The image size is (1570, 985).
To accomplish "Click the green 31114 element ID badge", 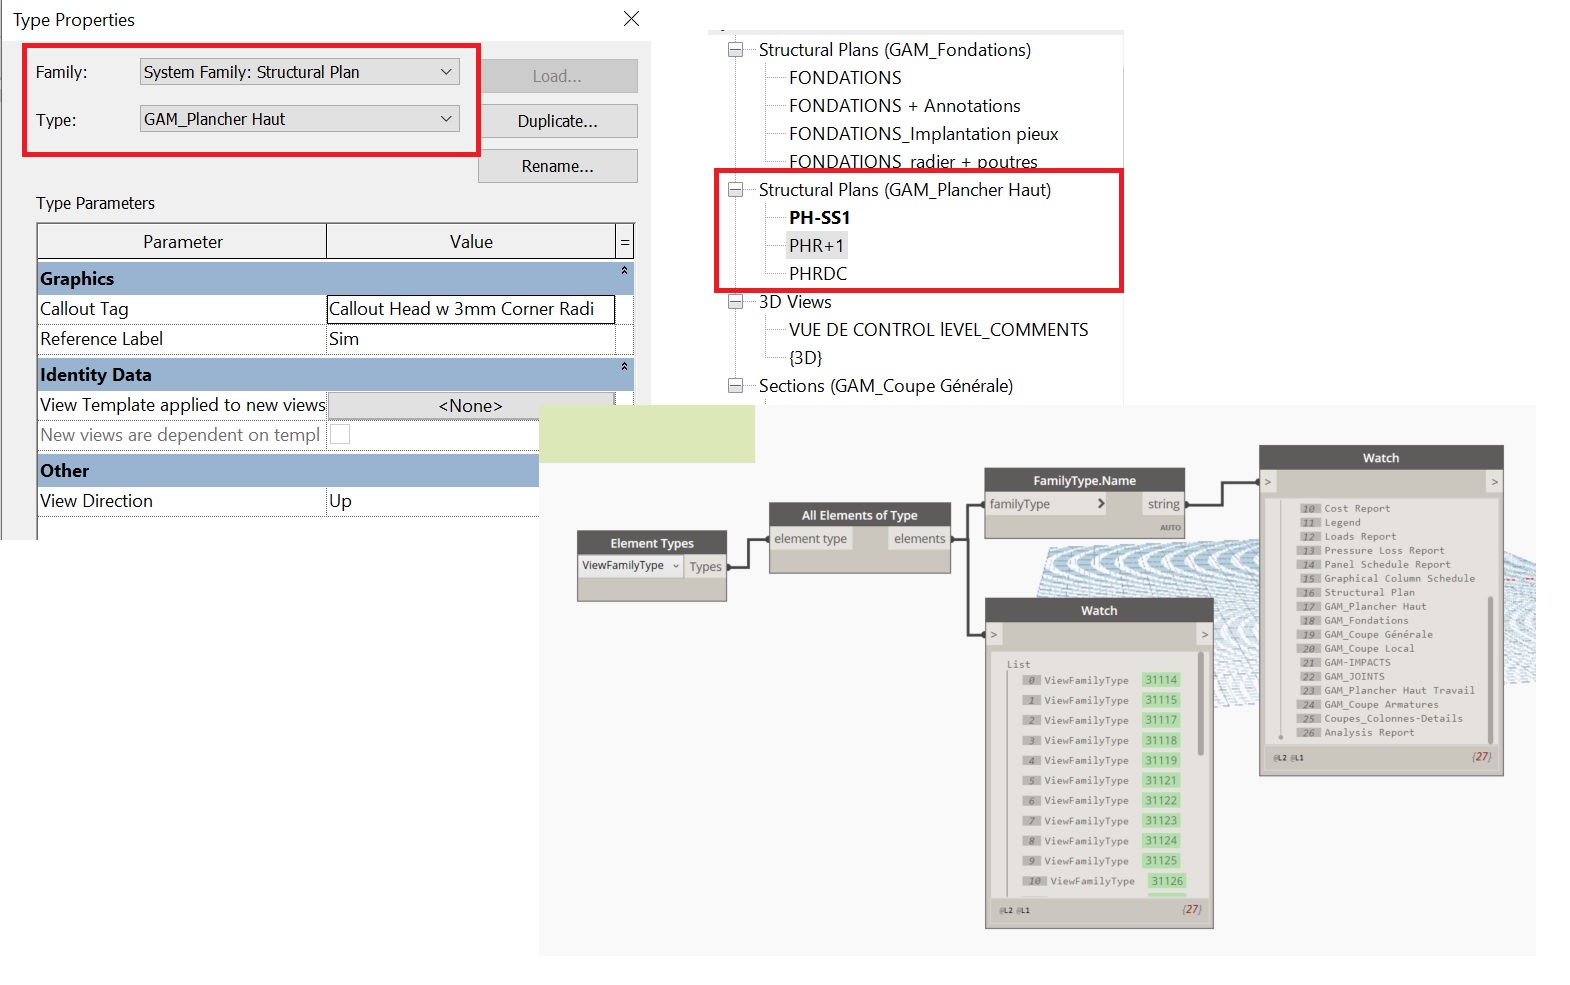I will point(1161,680).
